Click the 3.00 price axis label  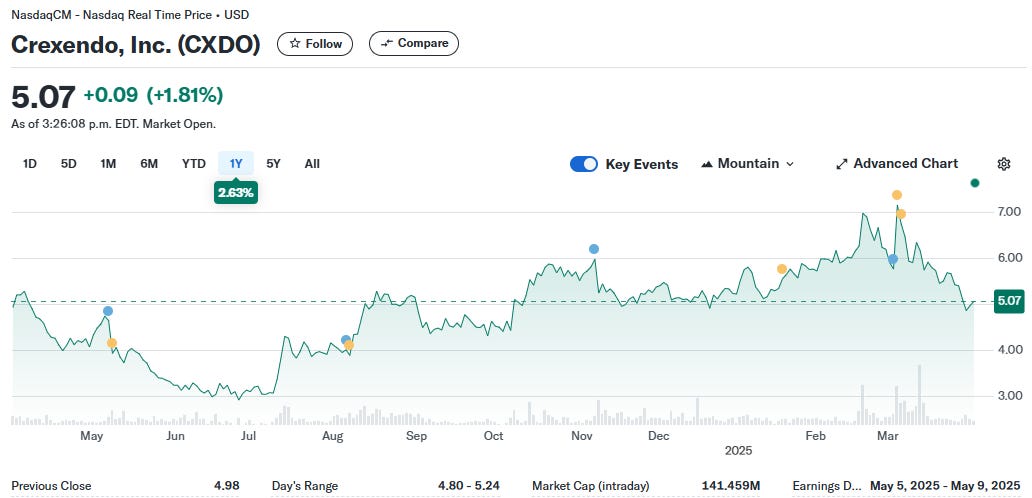tap(1009, 396)
